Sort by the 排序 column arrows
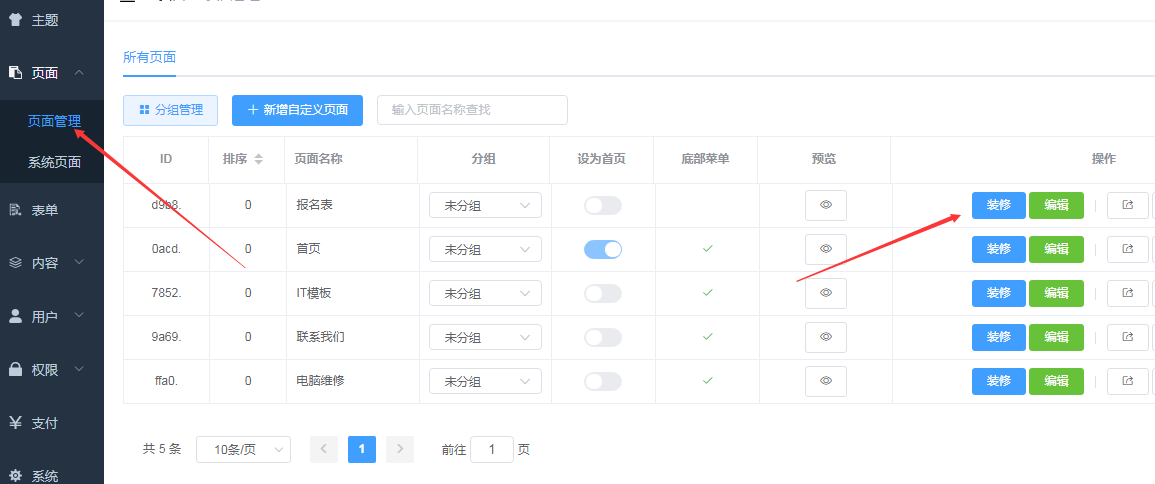This screenshot has width=1155, height=484. point(259,158)
